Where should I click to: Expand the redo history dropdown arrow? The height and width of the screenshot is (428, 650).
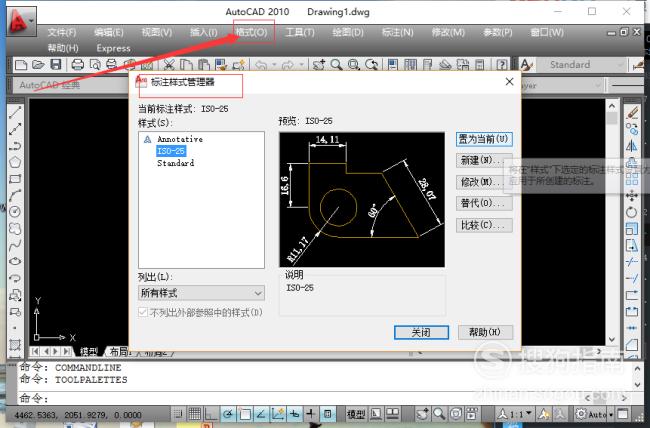302,65
